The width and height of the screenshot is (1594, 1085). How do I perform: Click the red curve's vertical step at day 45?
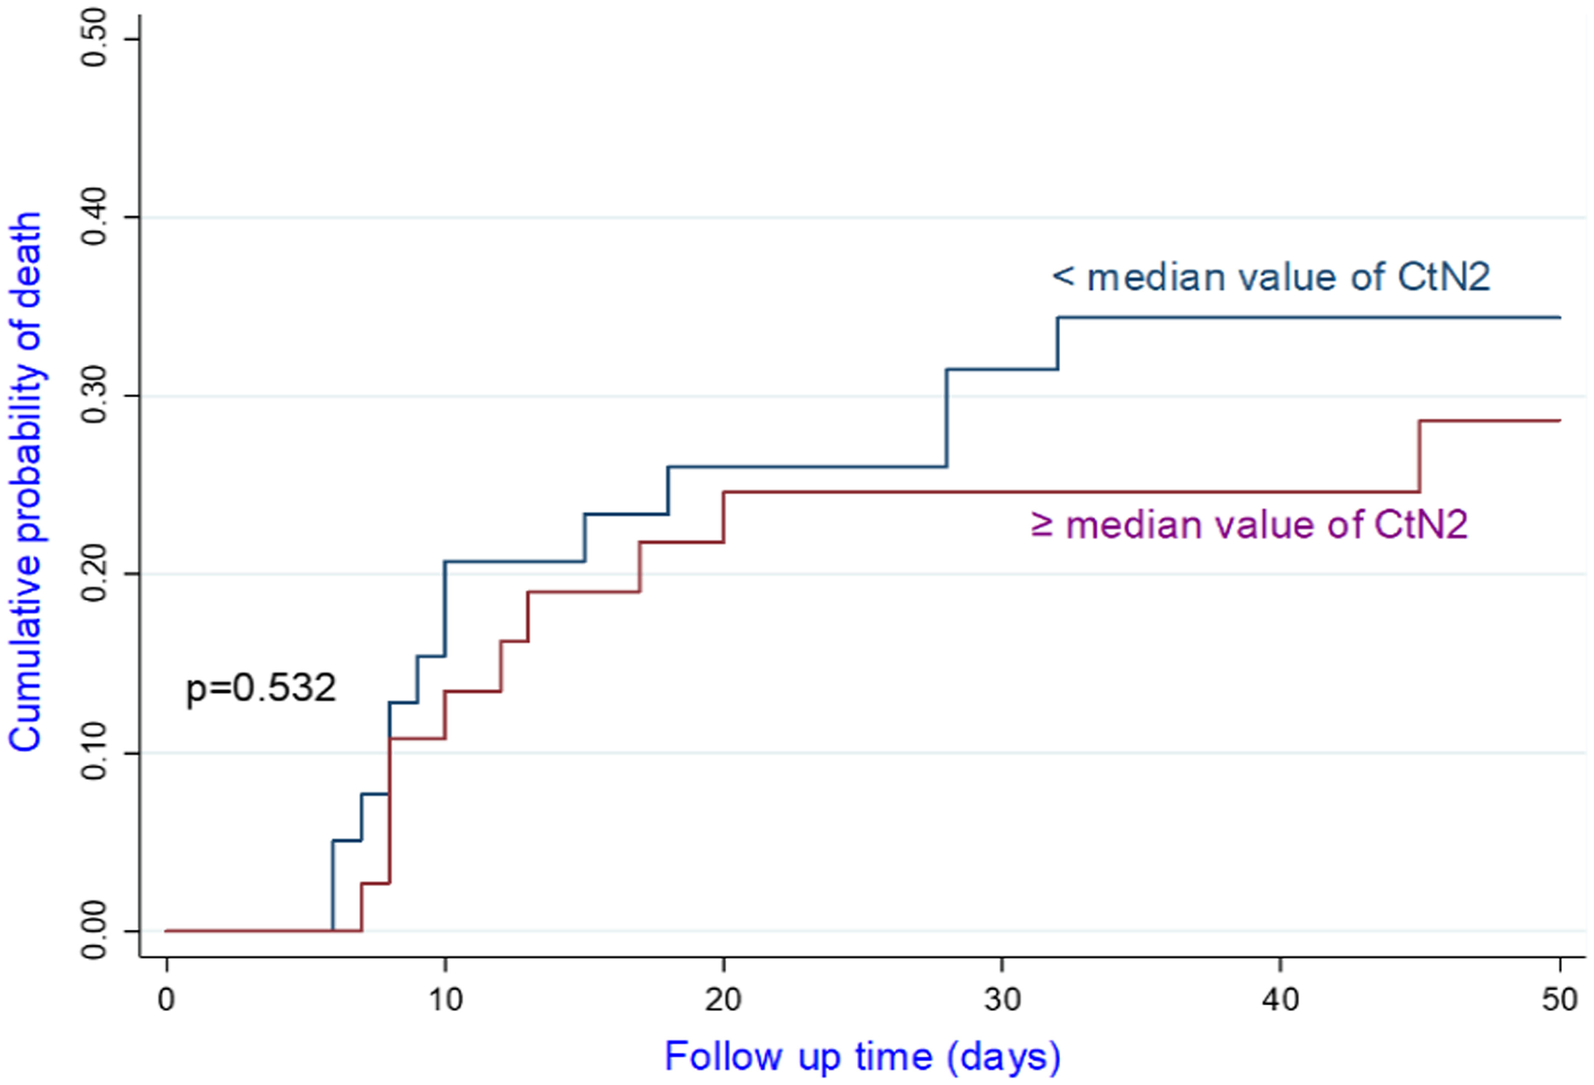click(x=1419, y=456)
